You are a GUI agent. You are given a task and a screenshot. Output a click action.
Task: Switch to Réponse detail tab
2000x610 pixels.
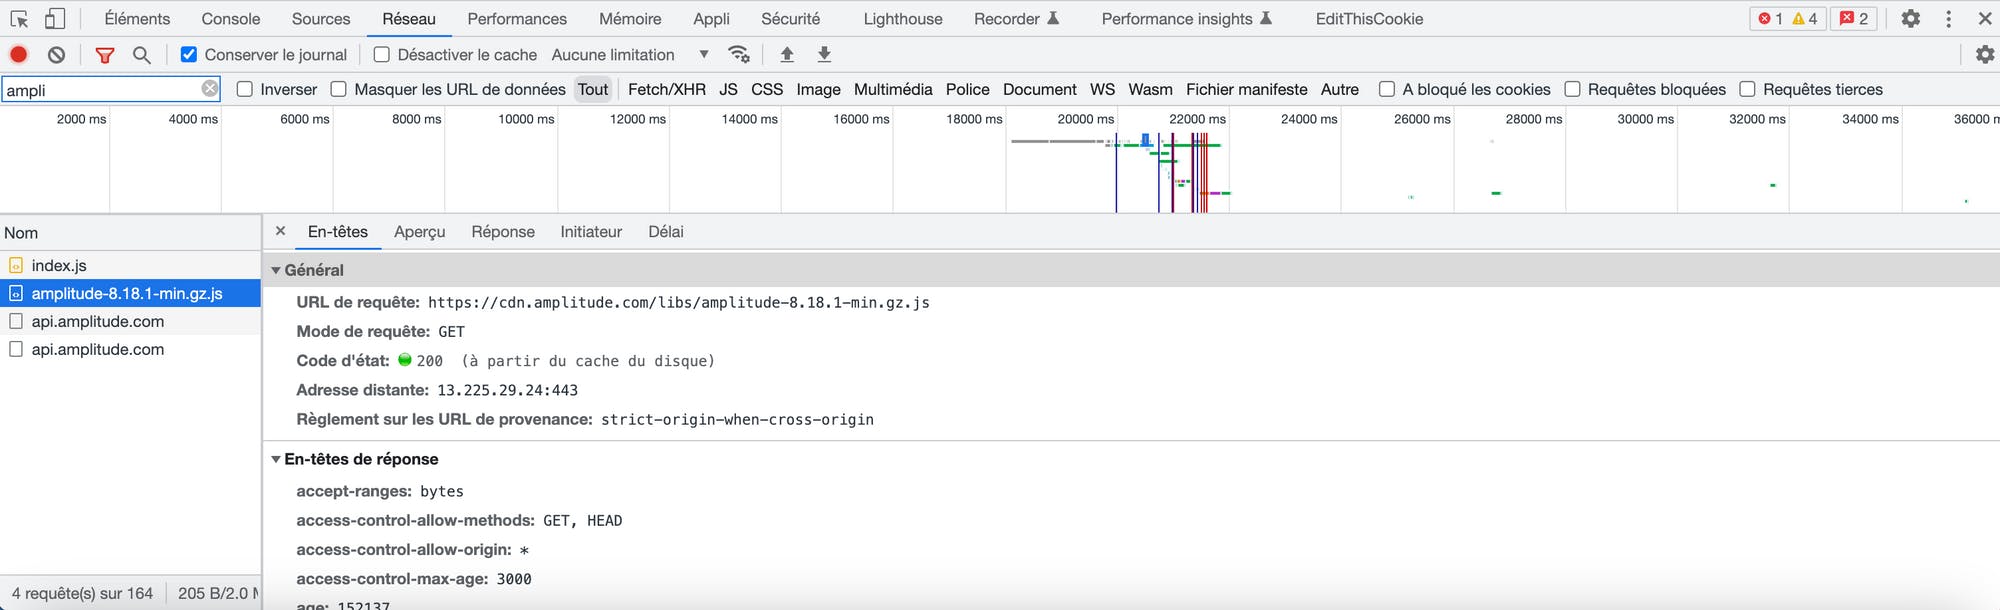pos(503,232)
